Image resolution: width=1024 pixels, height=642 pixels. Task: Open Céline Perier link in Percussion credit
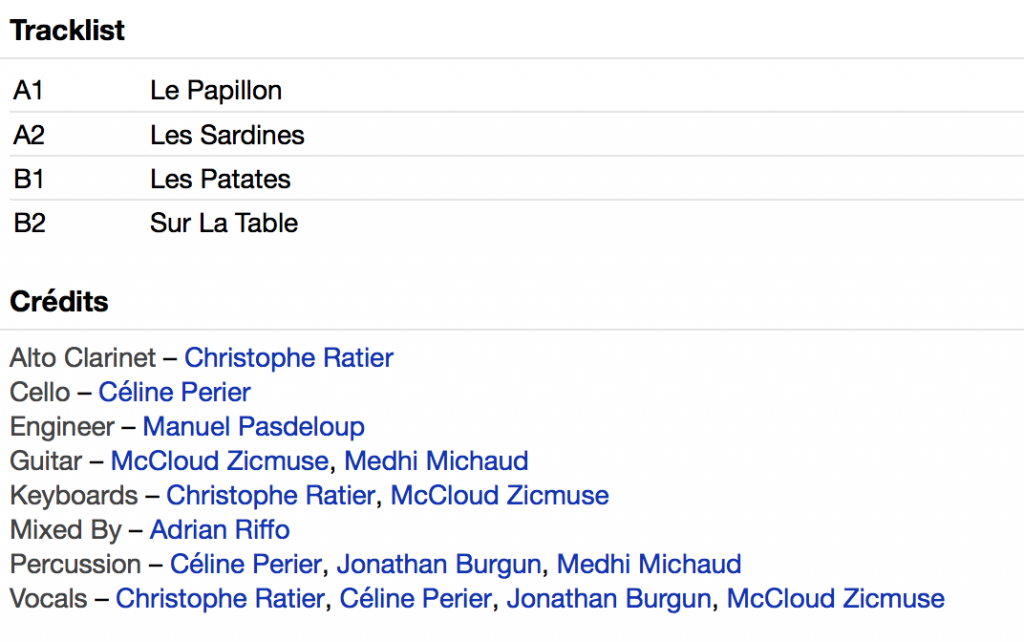coord(246,564)
